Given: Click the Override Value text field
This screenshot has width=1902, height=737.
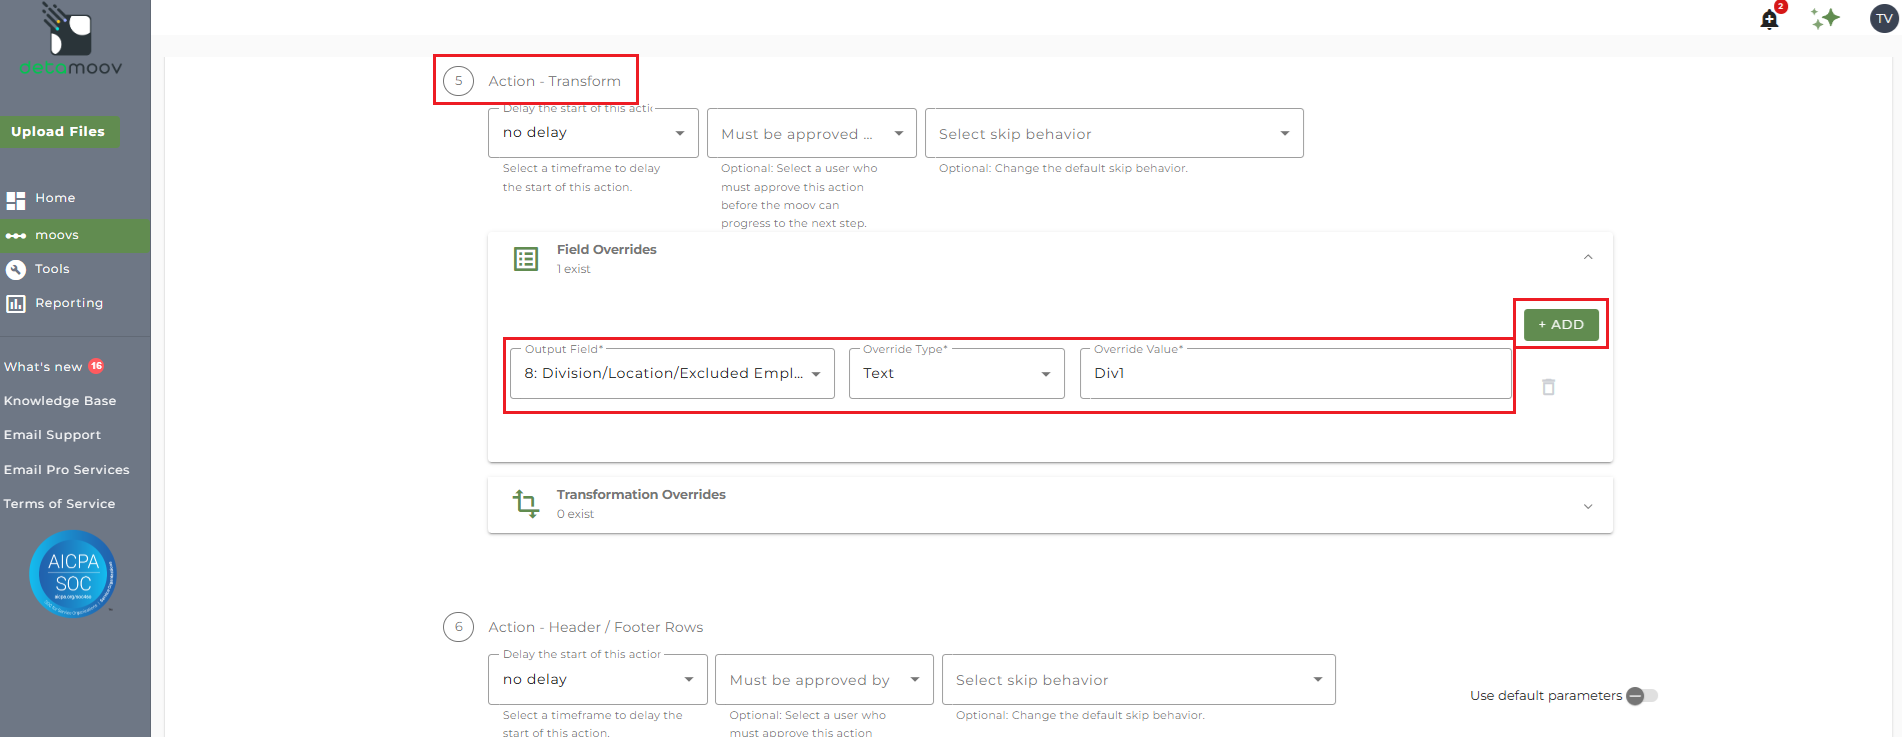Looking at the screenshot, I should tap(1295, 374).
